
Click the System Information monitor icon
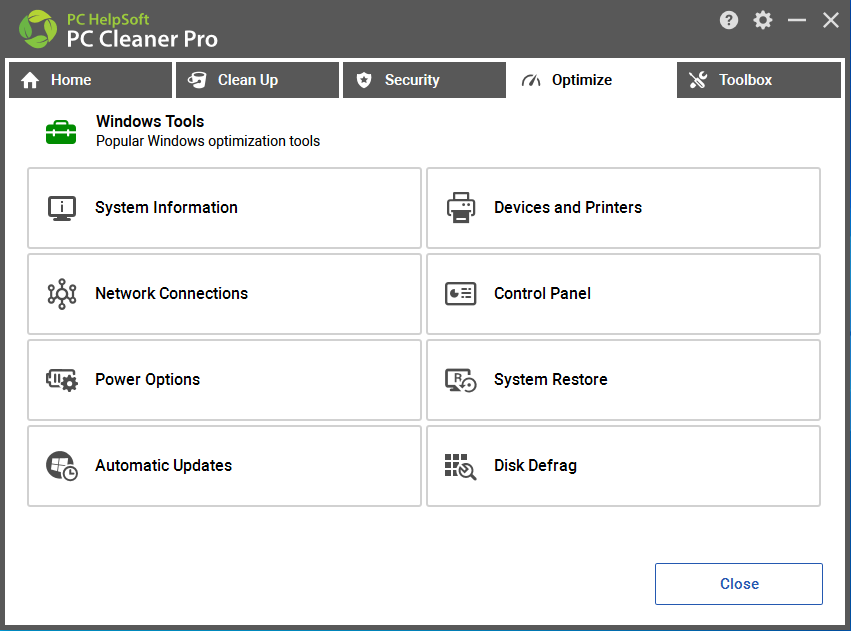[x=62, y=208]
